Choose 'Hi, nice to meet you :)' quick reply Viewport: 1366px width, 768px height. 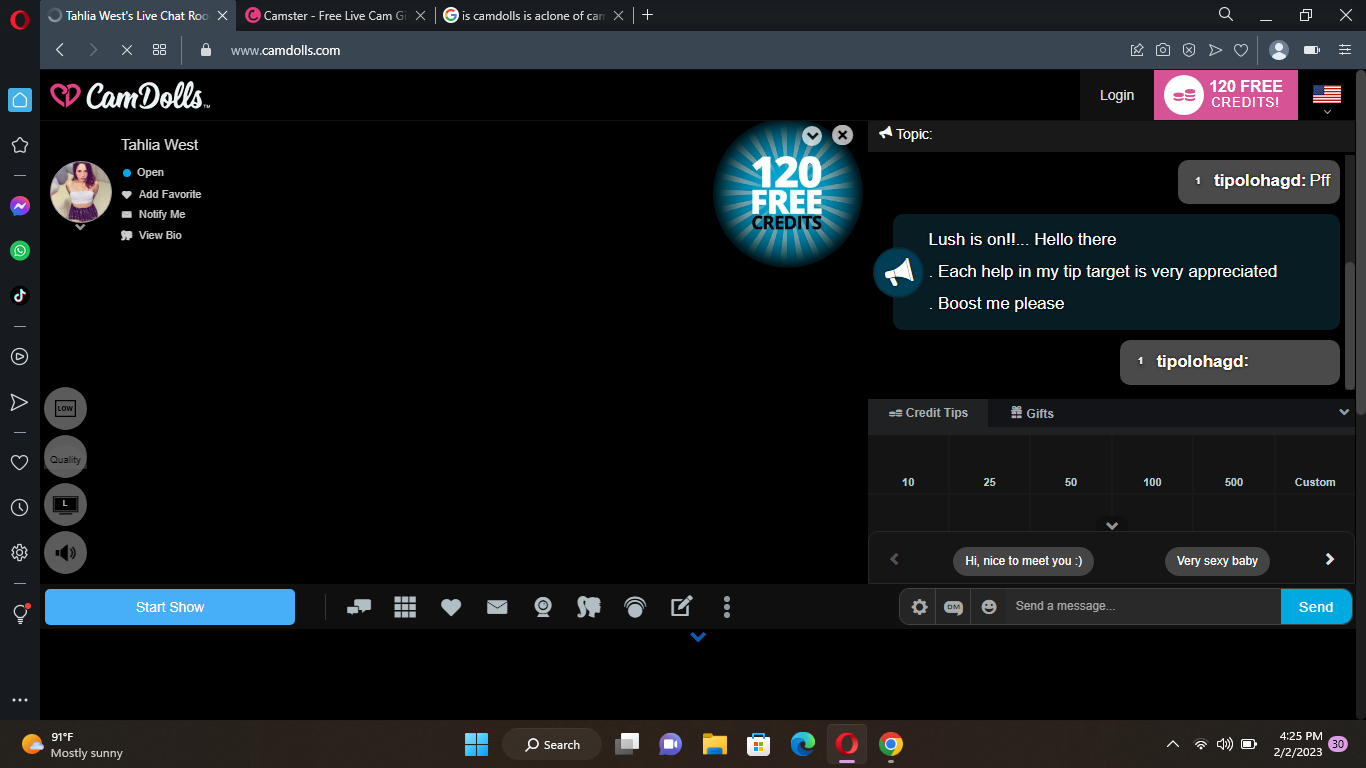pyautogui.click(x=1023, y=561)
